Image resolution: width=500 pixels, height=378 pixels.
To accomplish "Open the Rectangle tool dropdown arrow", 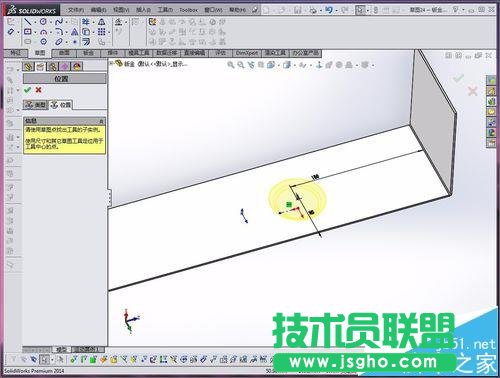I will (x=35, y=33).
